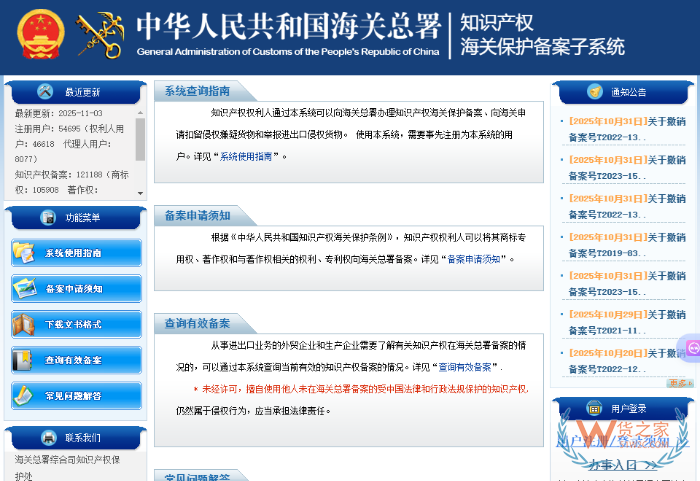Click the medal icon beside 通知公告
Viewport: 700px width, 481px height.
595,91
